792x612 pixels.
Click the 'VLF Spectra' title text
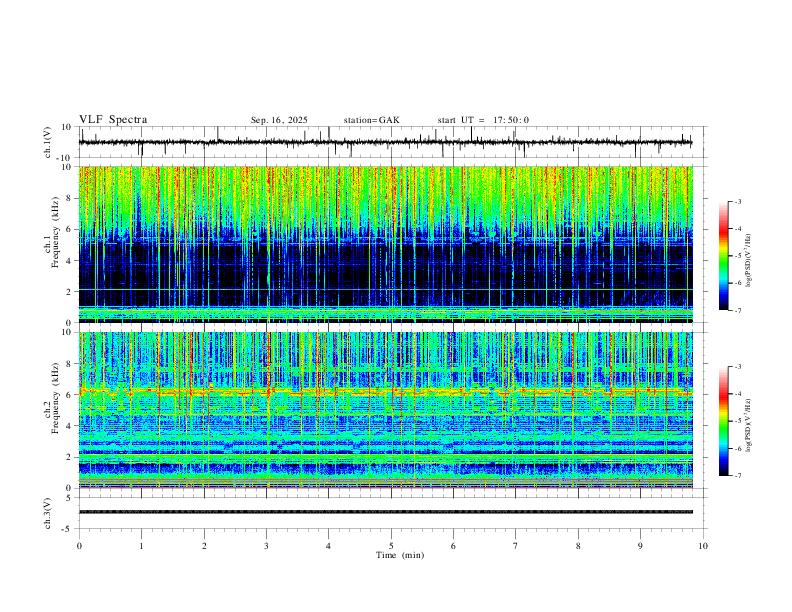click(113, 120)
